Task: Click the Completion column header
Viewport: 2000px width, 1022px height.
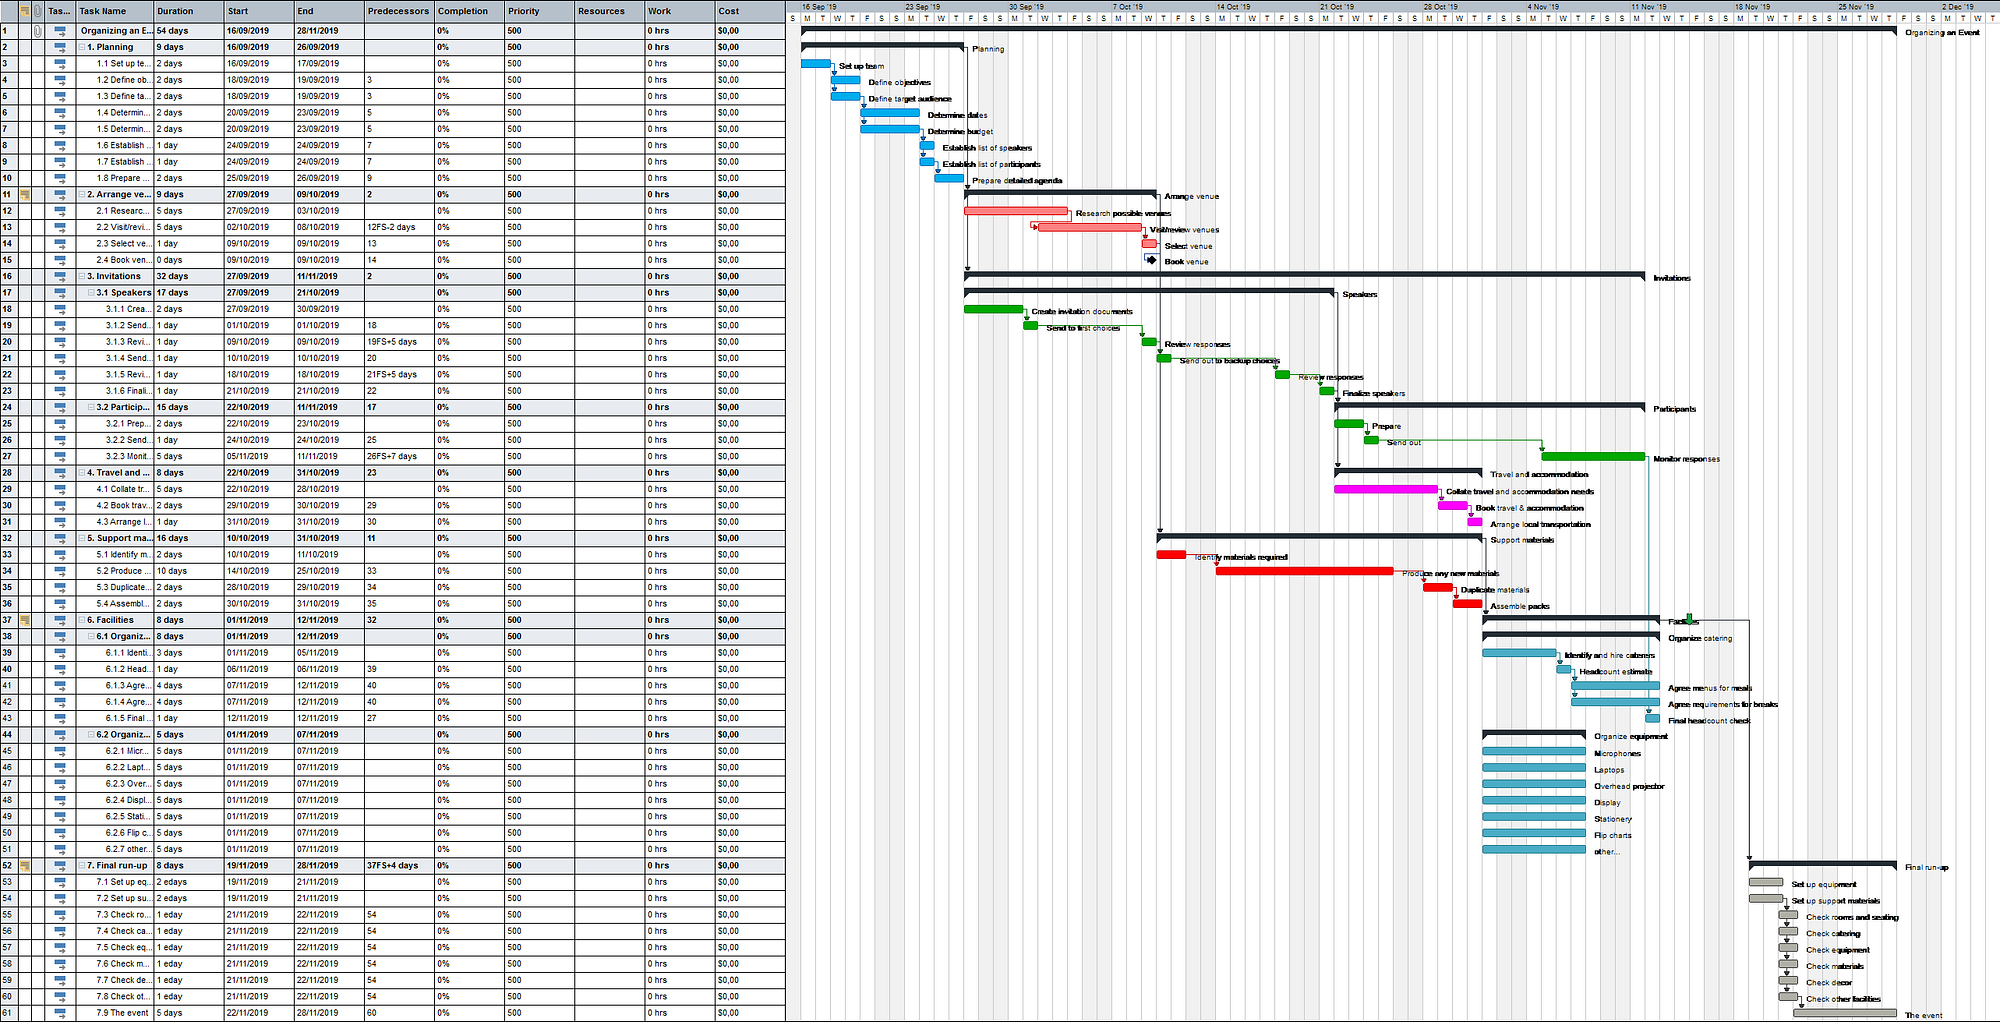Action: [469, 11]
